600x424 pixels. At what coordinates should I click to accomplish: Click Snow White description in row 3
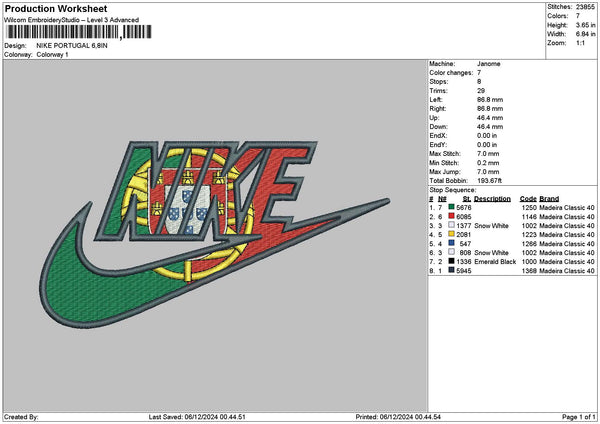491,226
